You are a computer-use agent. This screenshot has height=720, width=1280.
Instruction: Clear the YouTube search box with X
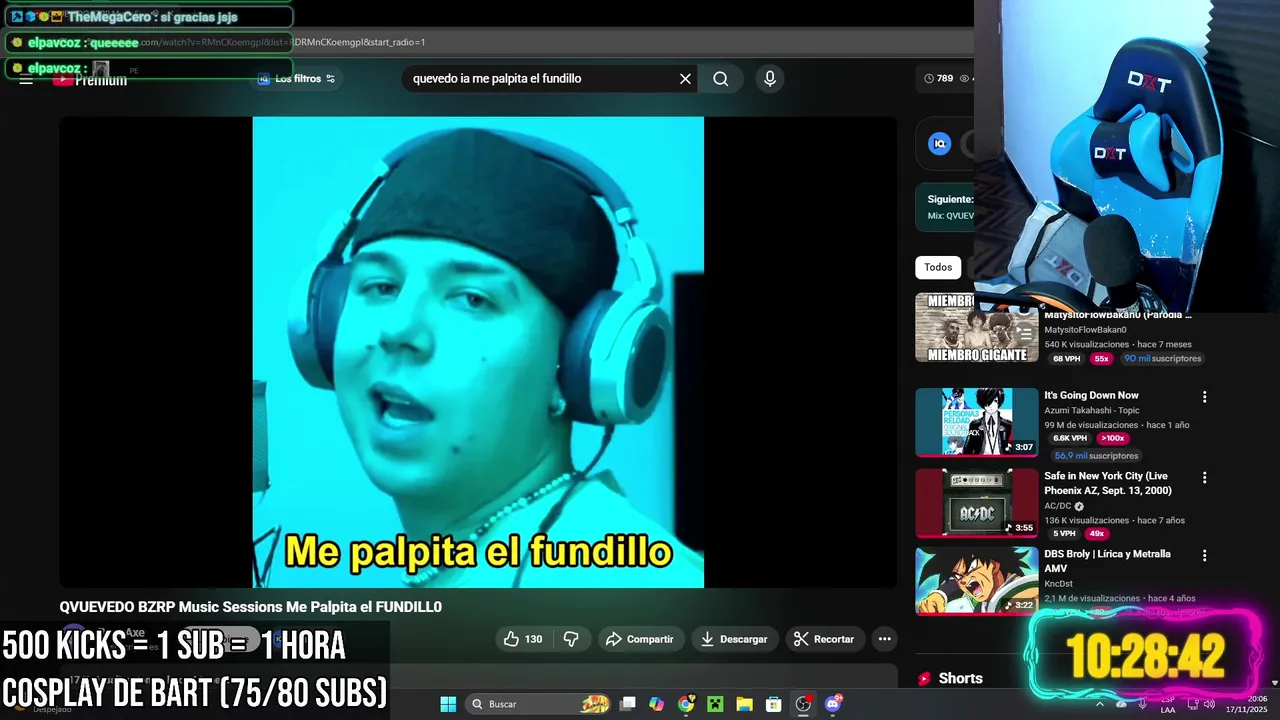(x=685, y=79)
